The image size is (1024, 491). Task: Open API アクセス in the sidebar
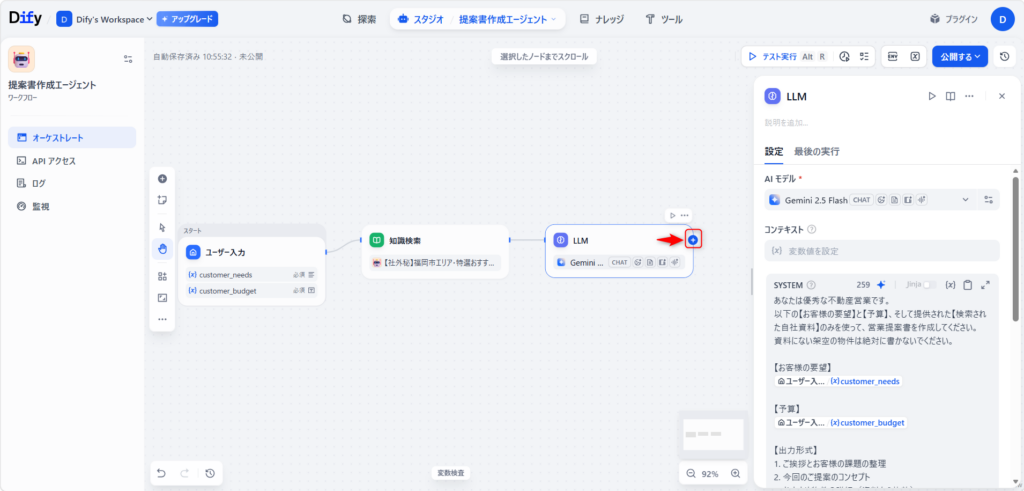point(54,160)
